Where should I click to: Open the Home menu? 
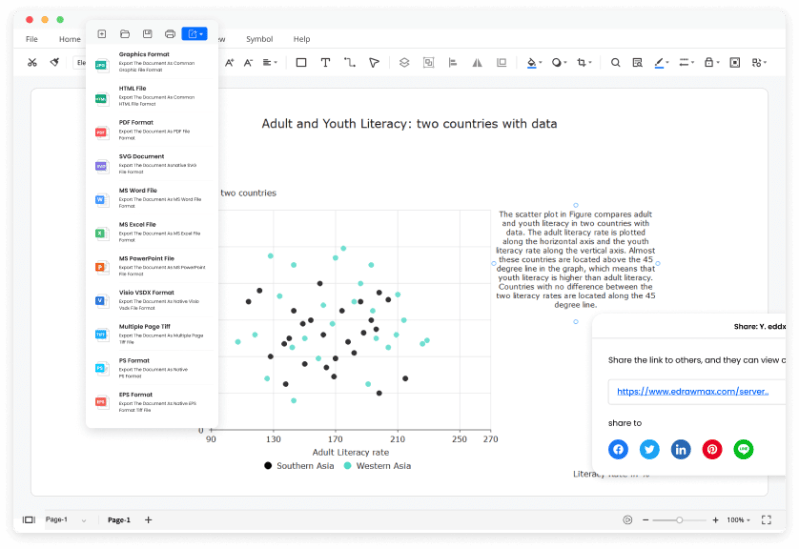point(70,39)
